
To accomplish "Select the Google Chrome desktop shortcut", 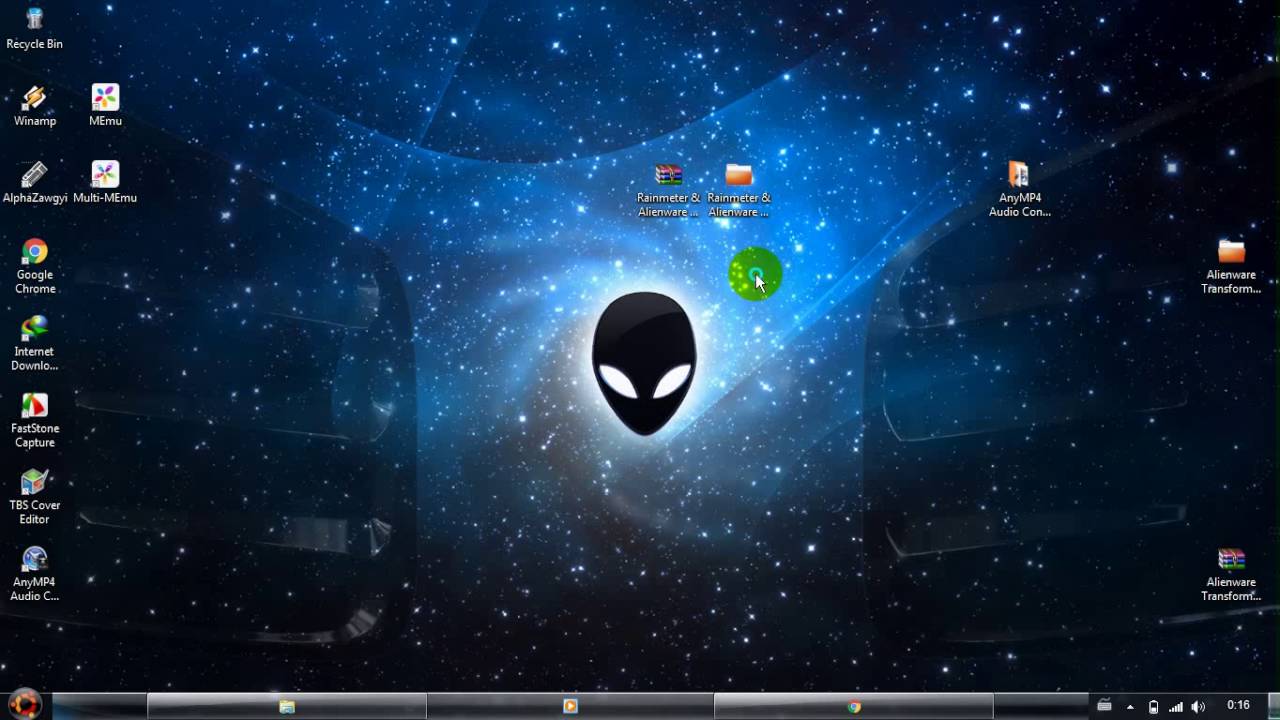I will pos(35,266).
